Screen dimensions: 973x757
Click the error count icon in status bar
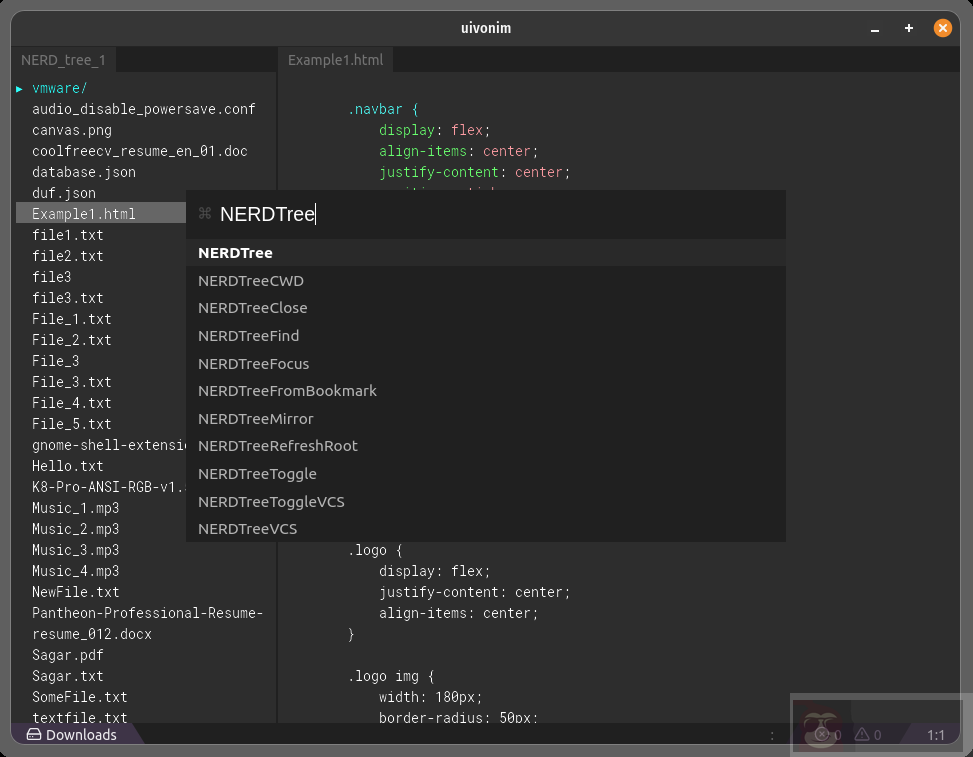pos(821,734)
